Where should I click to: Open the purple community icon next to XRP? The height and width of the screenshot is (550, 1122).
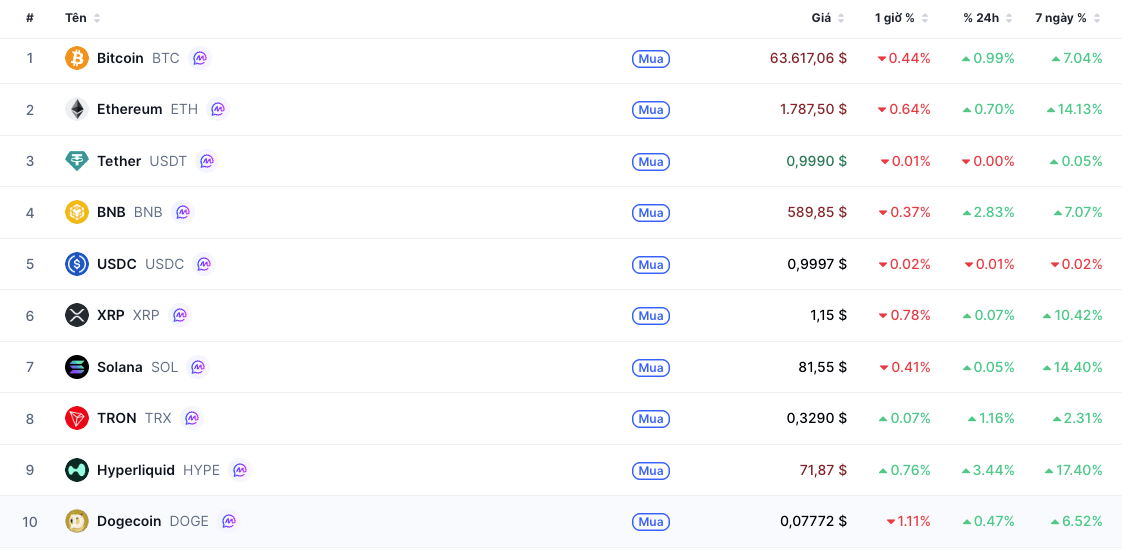[x=180, y=315]
